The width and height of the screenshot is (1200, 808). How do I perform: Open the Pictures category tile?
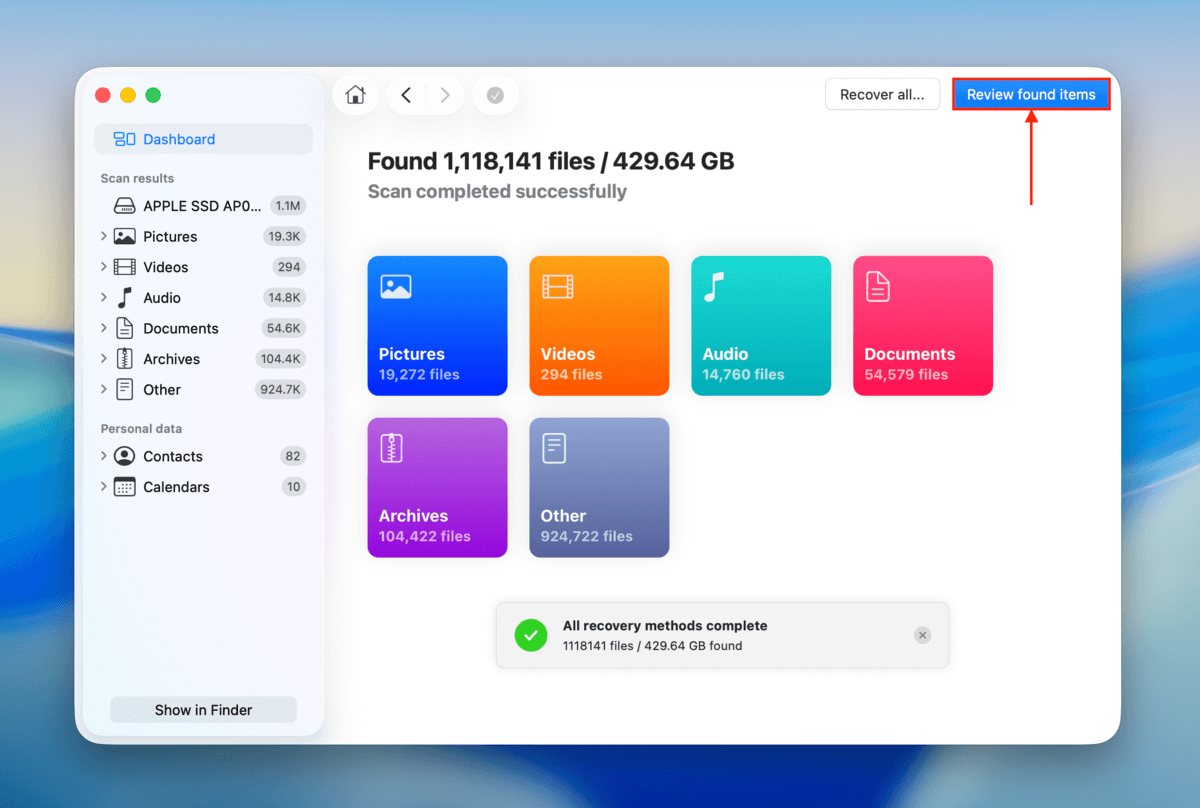437,325
